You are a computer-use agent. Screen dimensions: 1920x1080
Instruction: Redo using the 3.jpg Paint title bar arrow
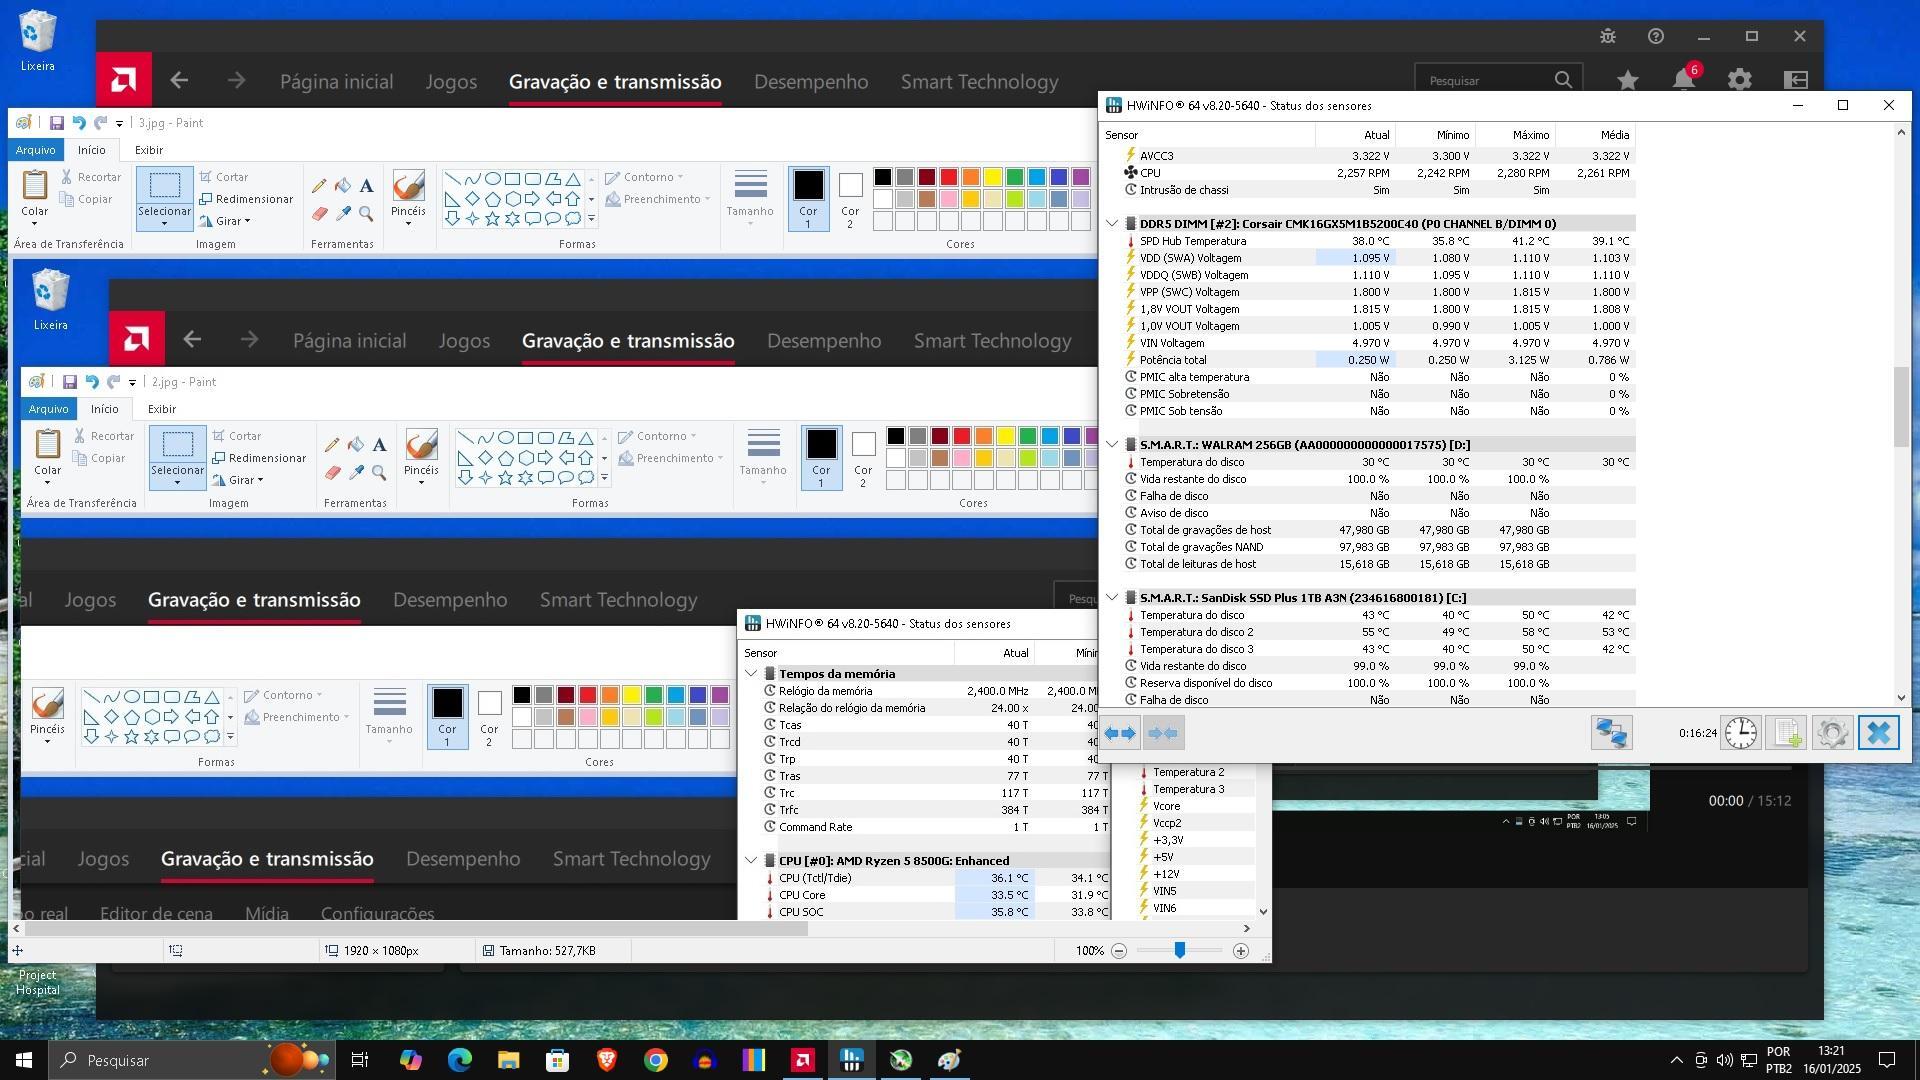coord(100,123)
